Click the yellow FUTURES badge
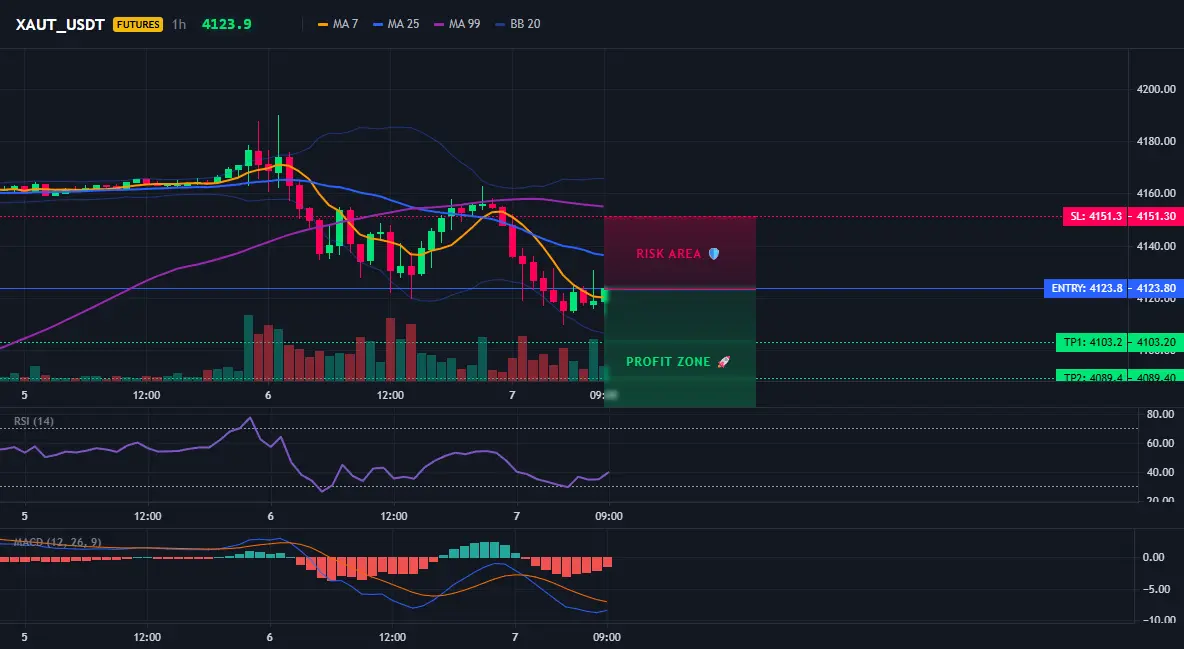 [x=137, y=24]
